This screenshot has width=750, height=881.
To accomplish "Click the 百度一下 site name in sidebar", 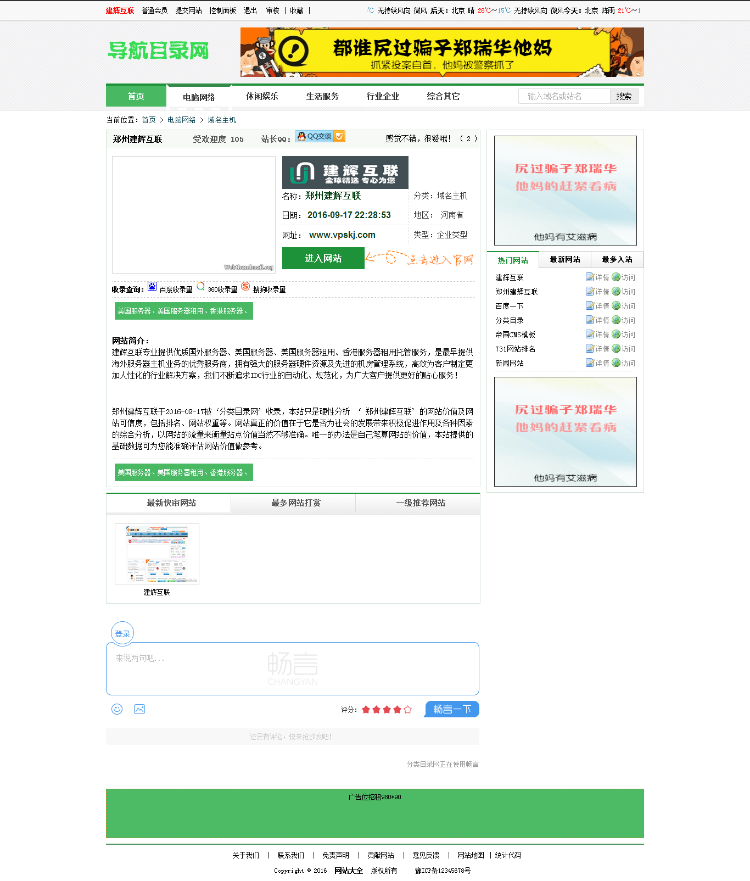I will click(510, 306).
